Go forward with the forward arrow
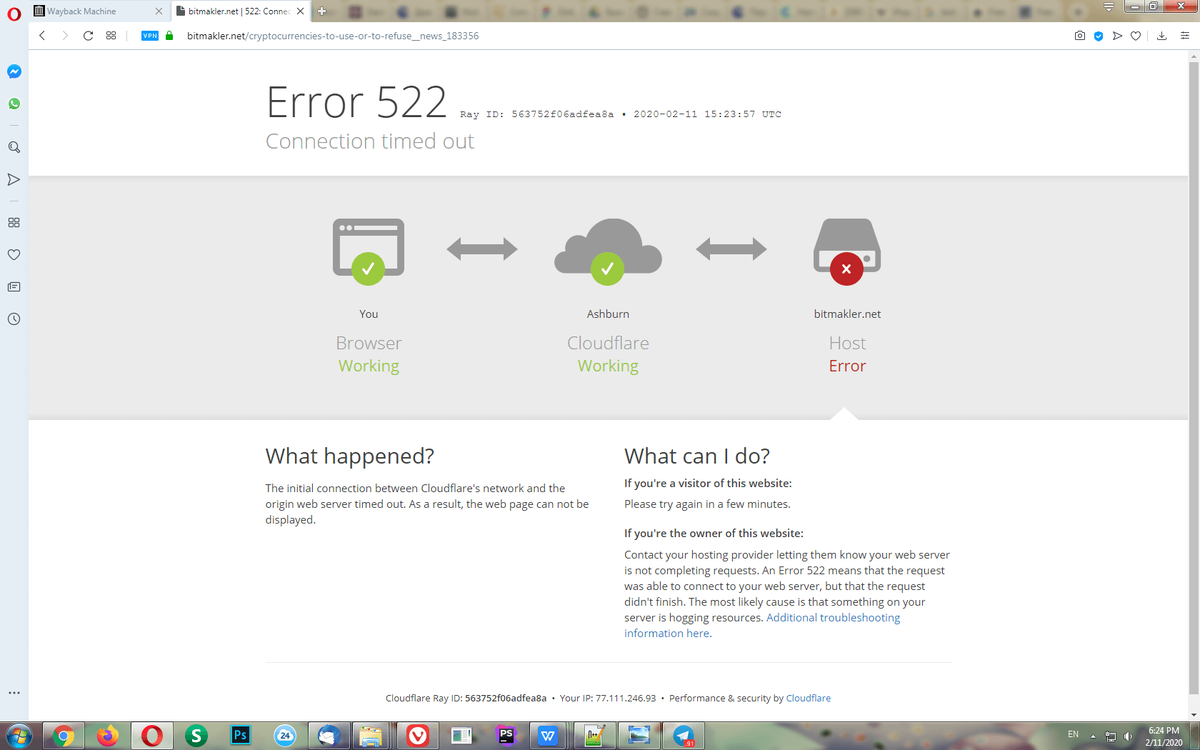1200x750 pixels. tap(64, 35)
